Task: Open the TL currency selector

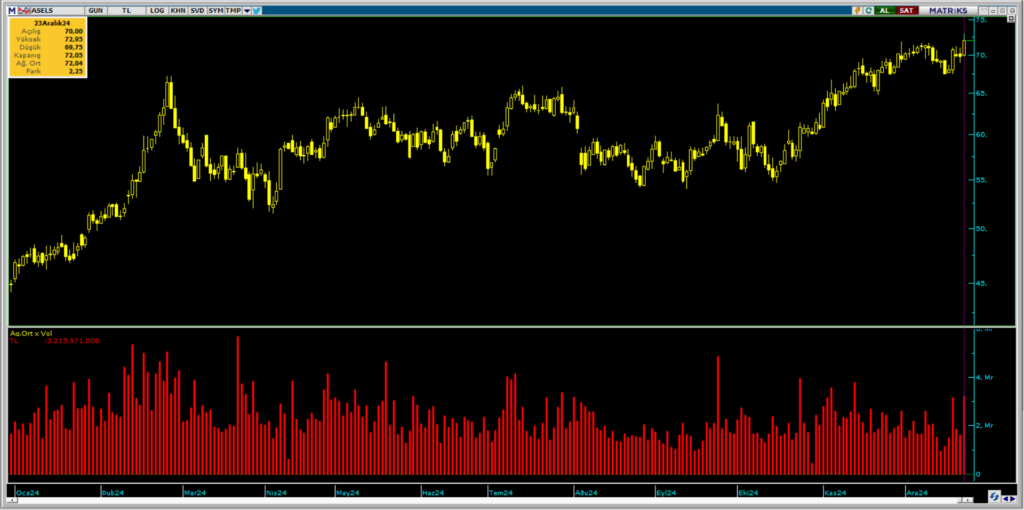Action: [x=126, y=9]
